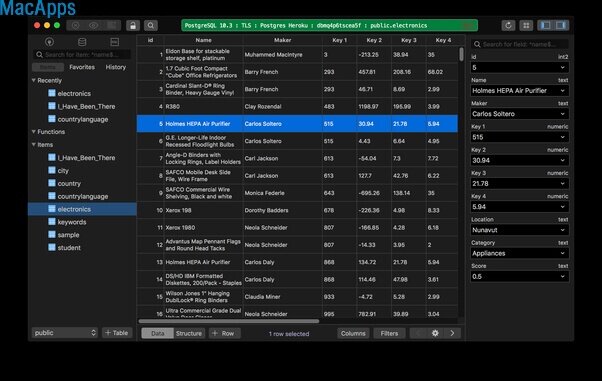Image resolution: width=602 pixels, height=381 pixels.
Task: Click the Muhammed MacIntyre maker cell
Action: click(283, 55)
